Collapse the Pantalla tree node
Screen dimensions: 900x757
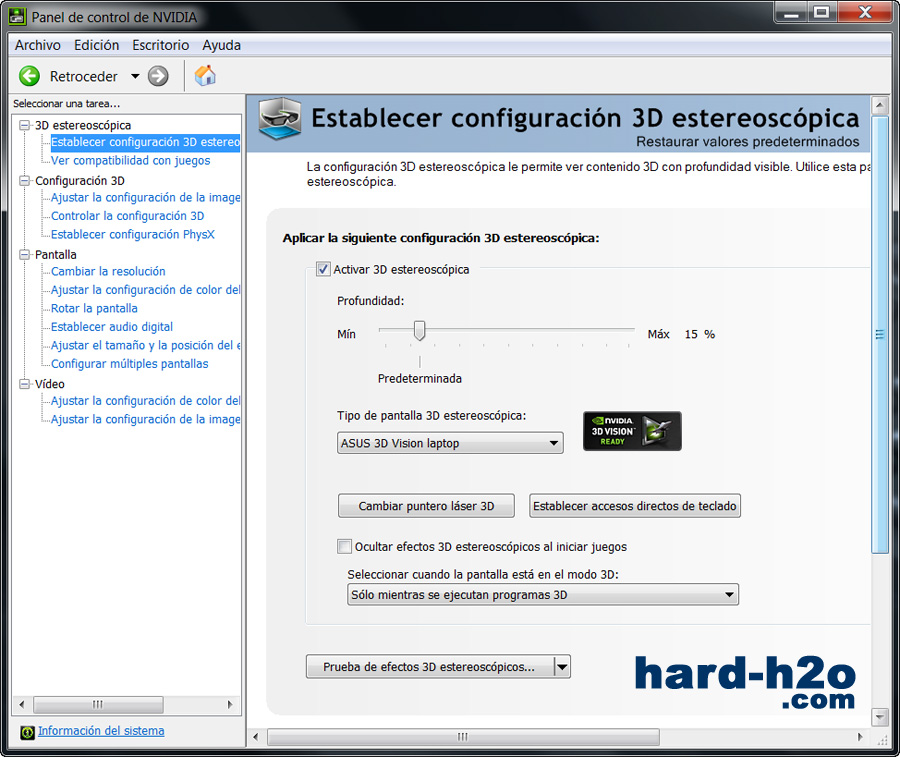[x=24, y=254]
